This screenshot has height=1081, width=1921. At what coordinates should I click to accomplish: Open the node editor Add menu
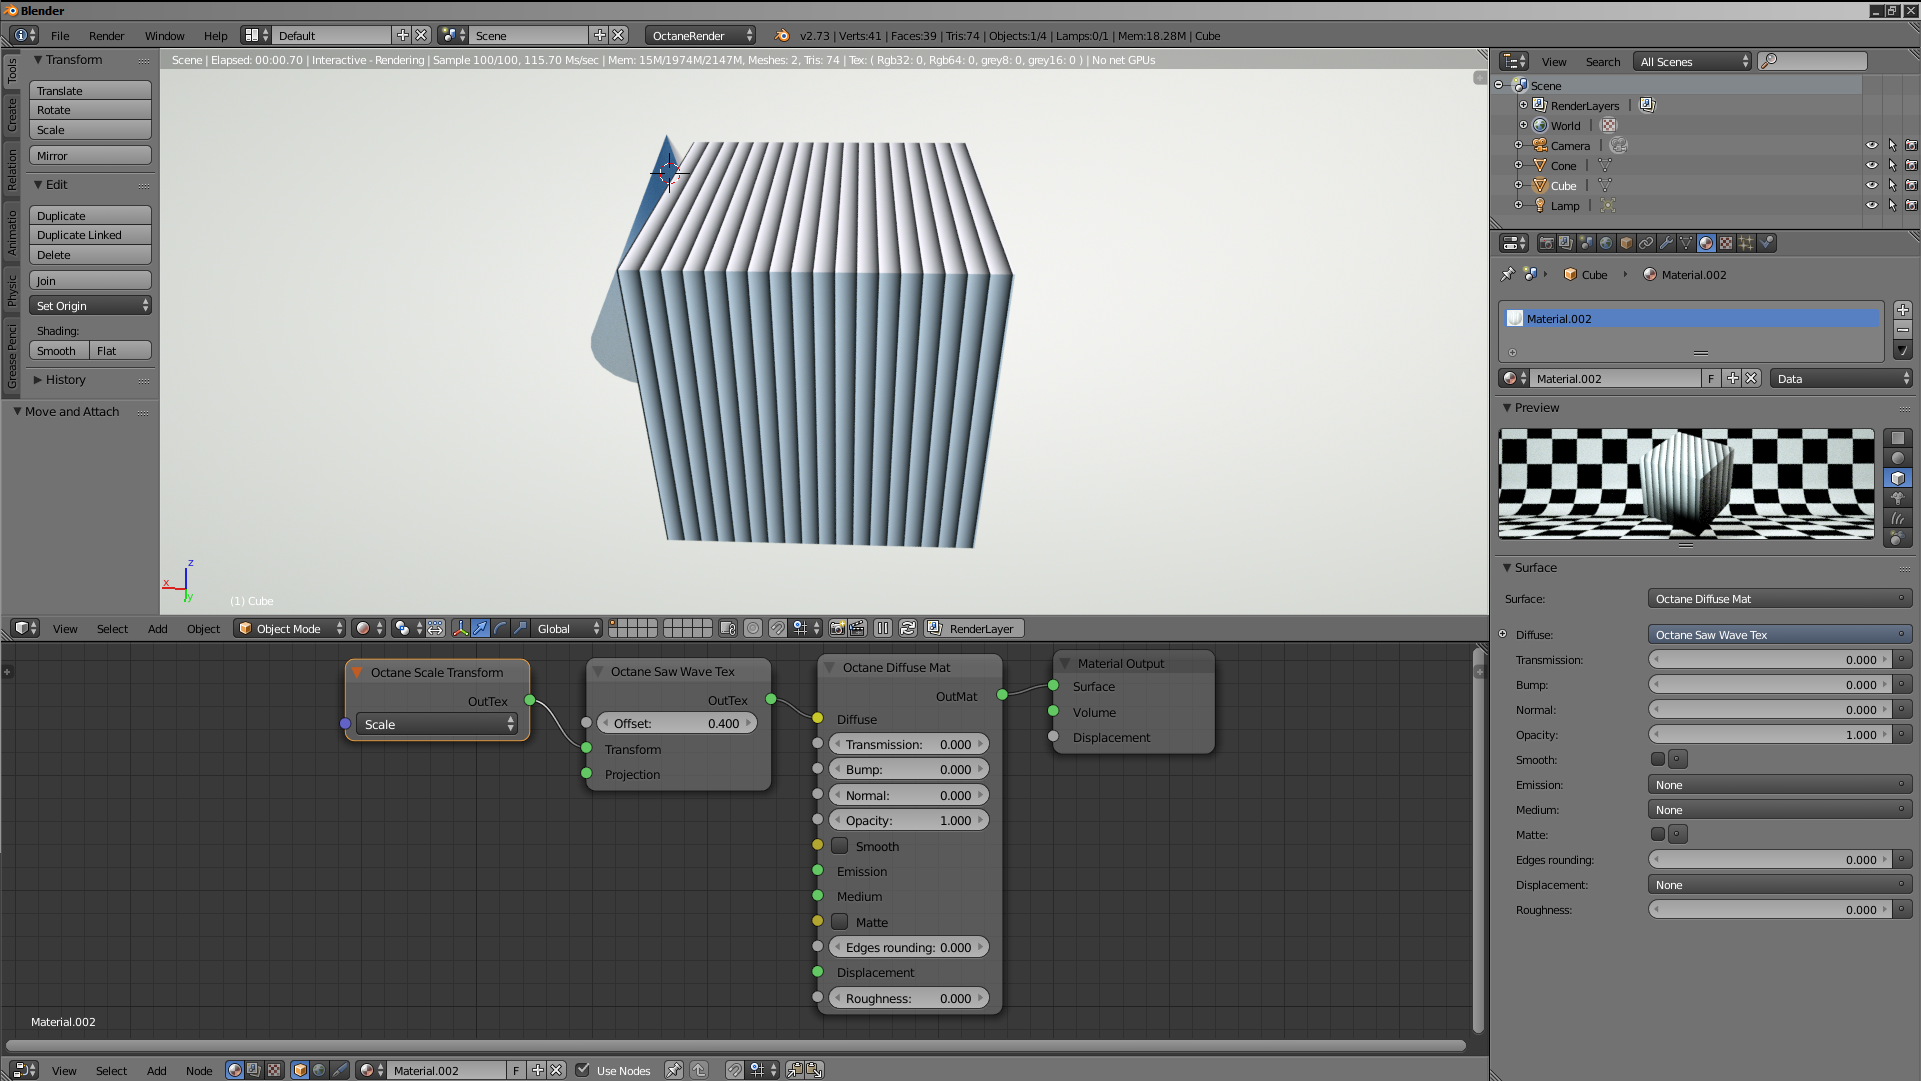pyautogui.click(x=156, y=1070)
